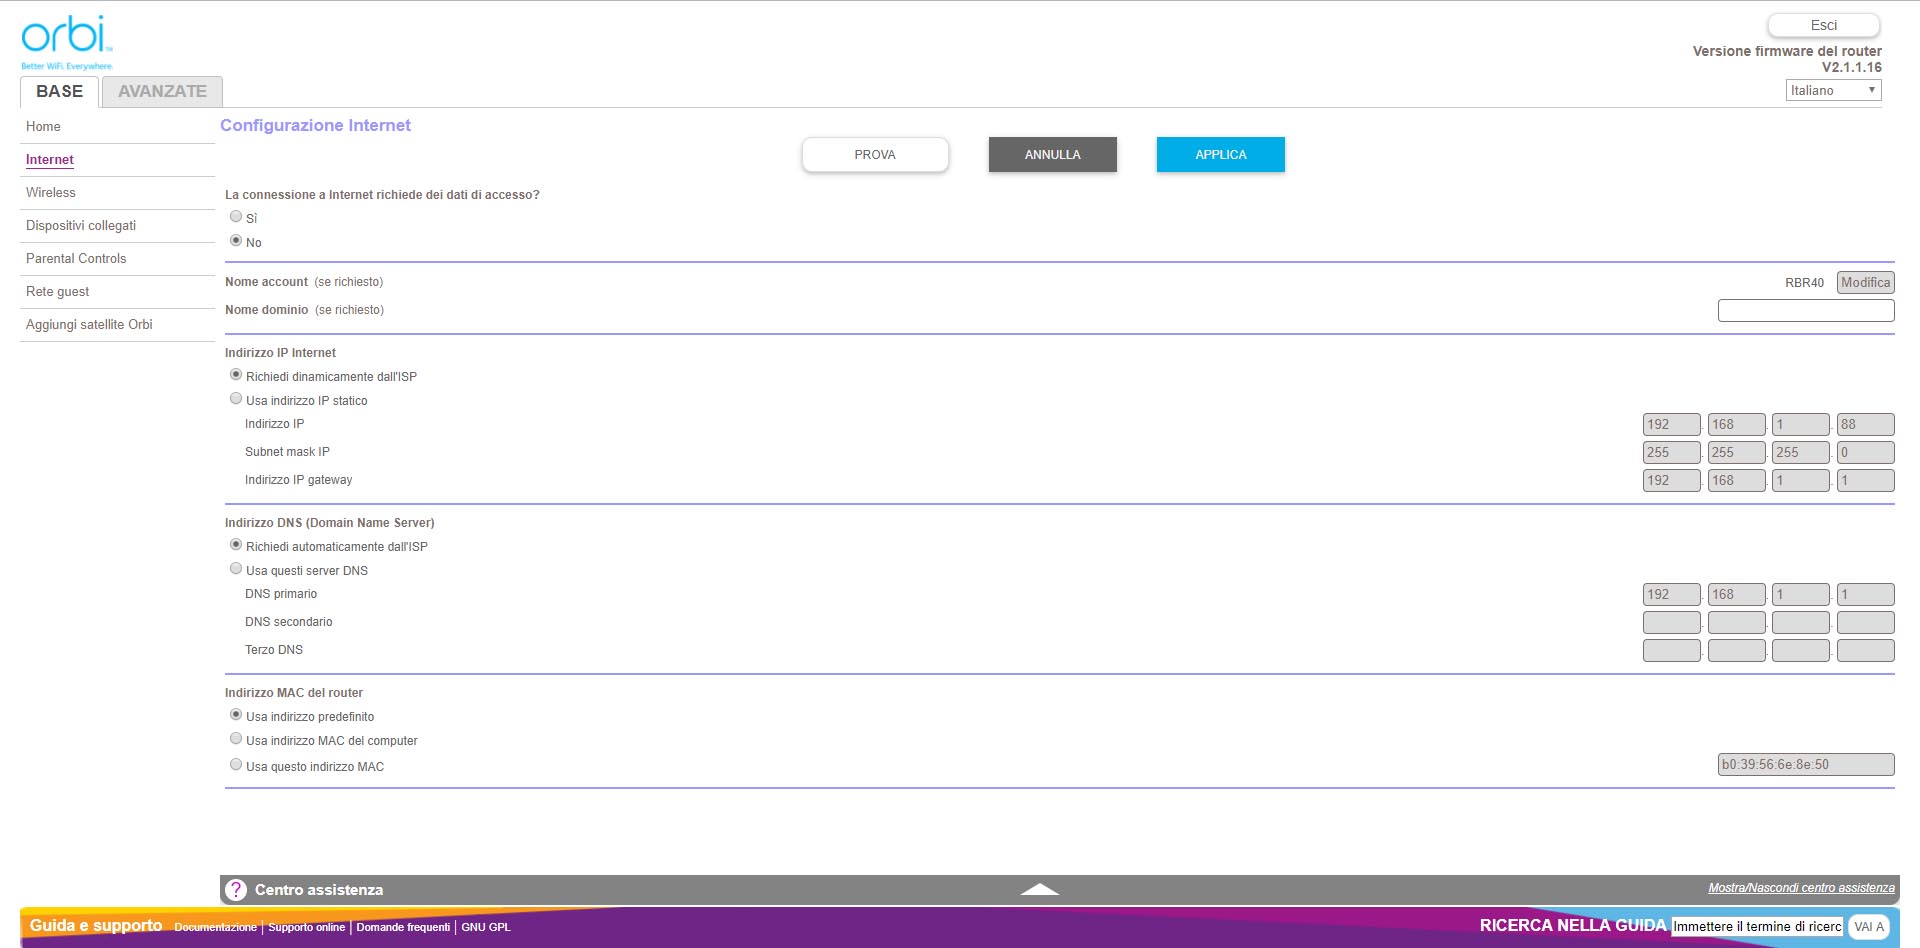
Task: Click Mostra/Nascondi centro assistenza link
Action: [x=1800, y=888]
